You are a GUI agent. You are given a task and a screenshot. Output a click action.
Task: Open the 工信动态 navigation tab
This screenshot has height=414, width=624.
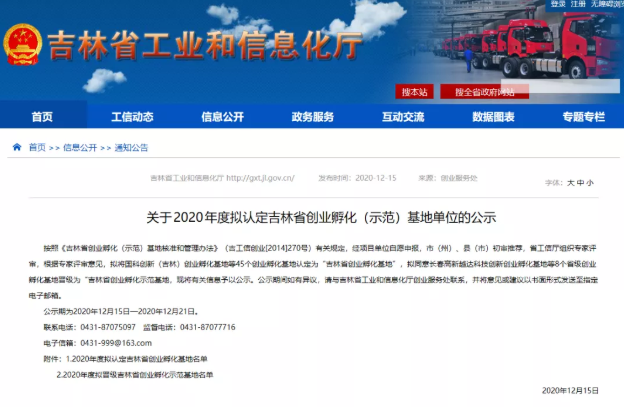(x=132, y=117)
